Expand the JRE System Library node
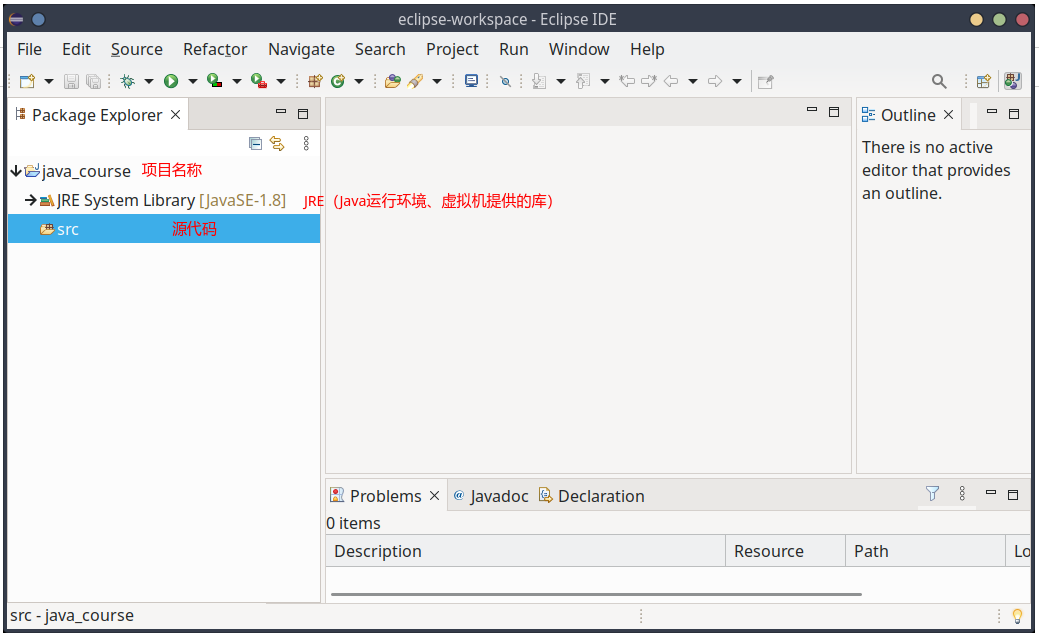 [31, 201]
